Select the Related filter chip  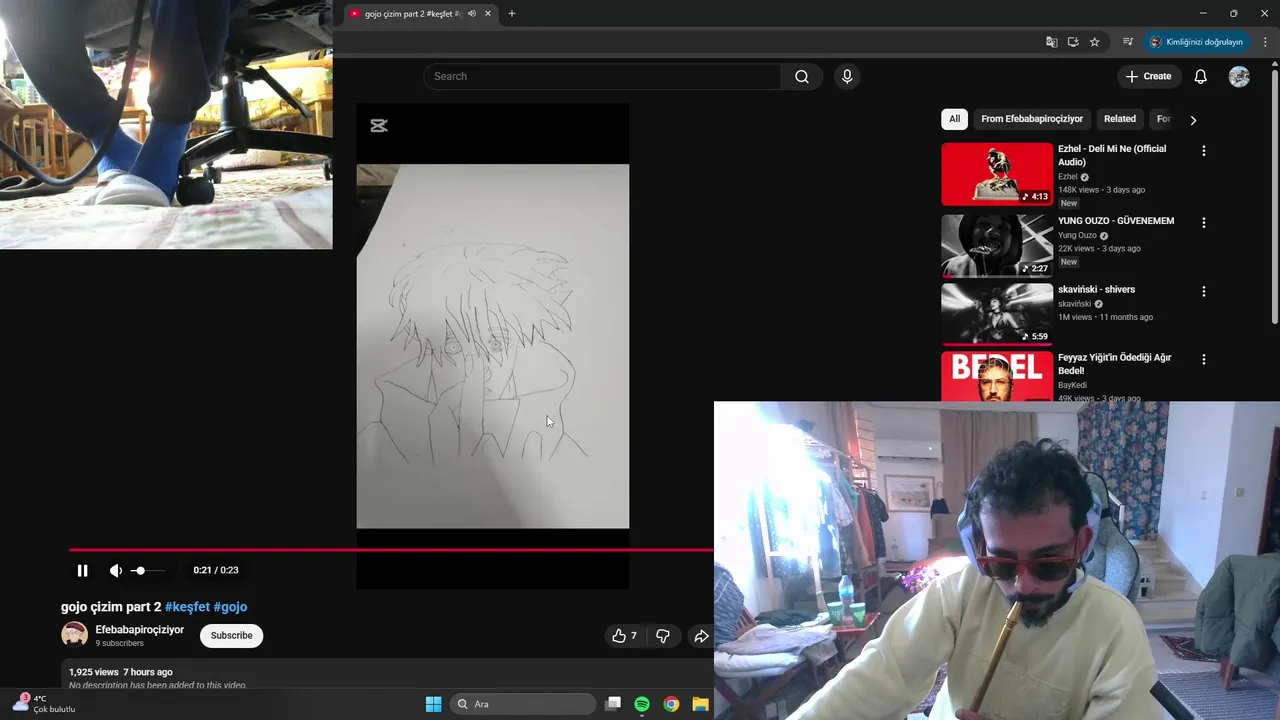pos(1120,119)
